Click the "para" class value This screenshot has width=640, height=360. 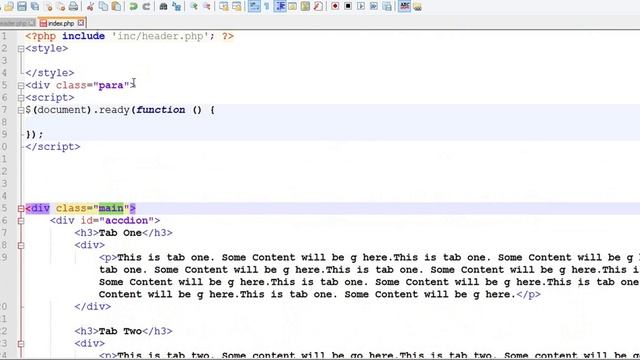point(111,85)
